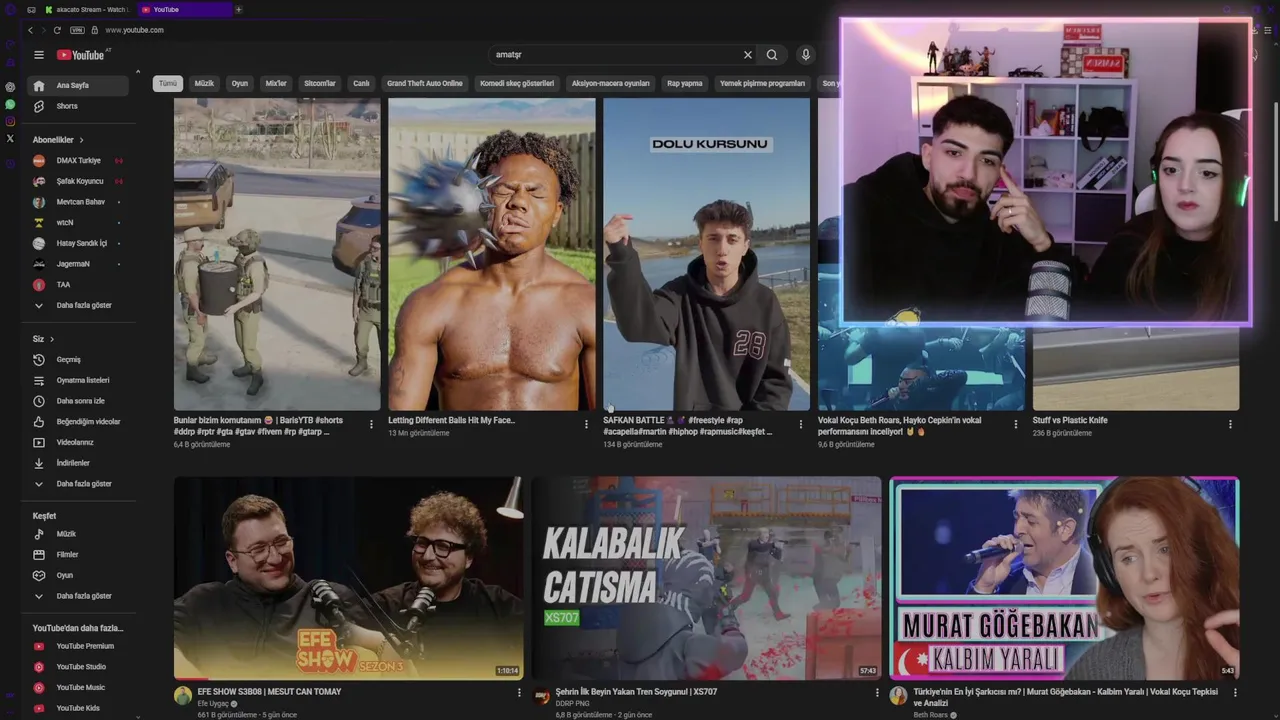Open Geçmiş history in the sidebar
1280x720 pixels.
[76, 359]
